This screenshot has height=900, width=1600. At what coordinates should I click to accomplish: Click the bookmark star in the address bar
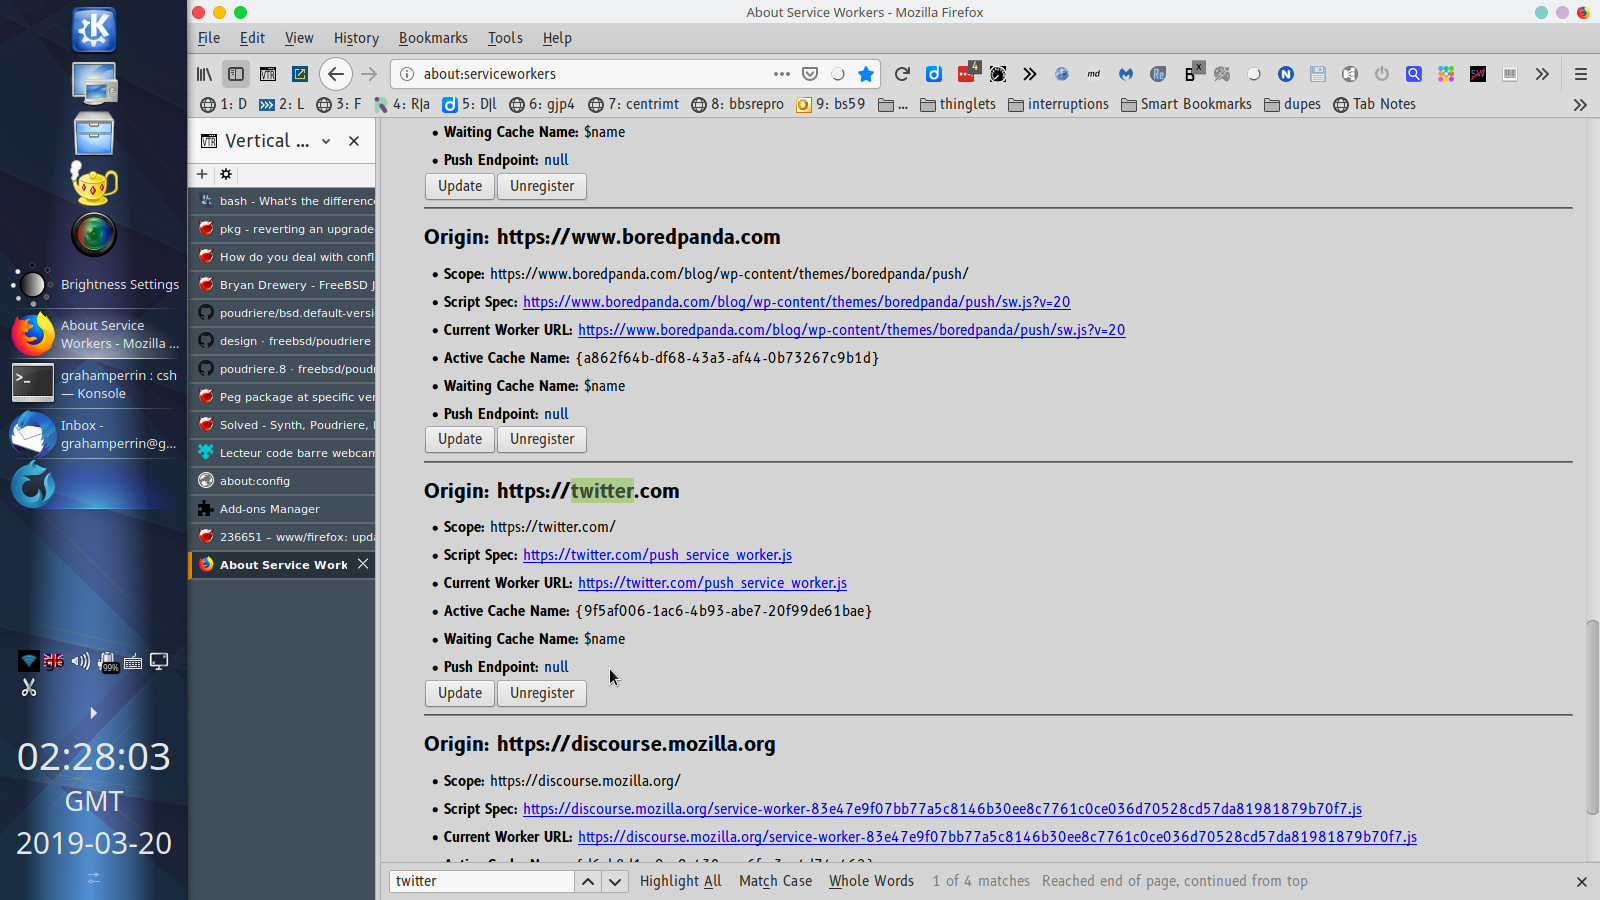pyautogui.click(x=866, y=73)
